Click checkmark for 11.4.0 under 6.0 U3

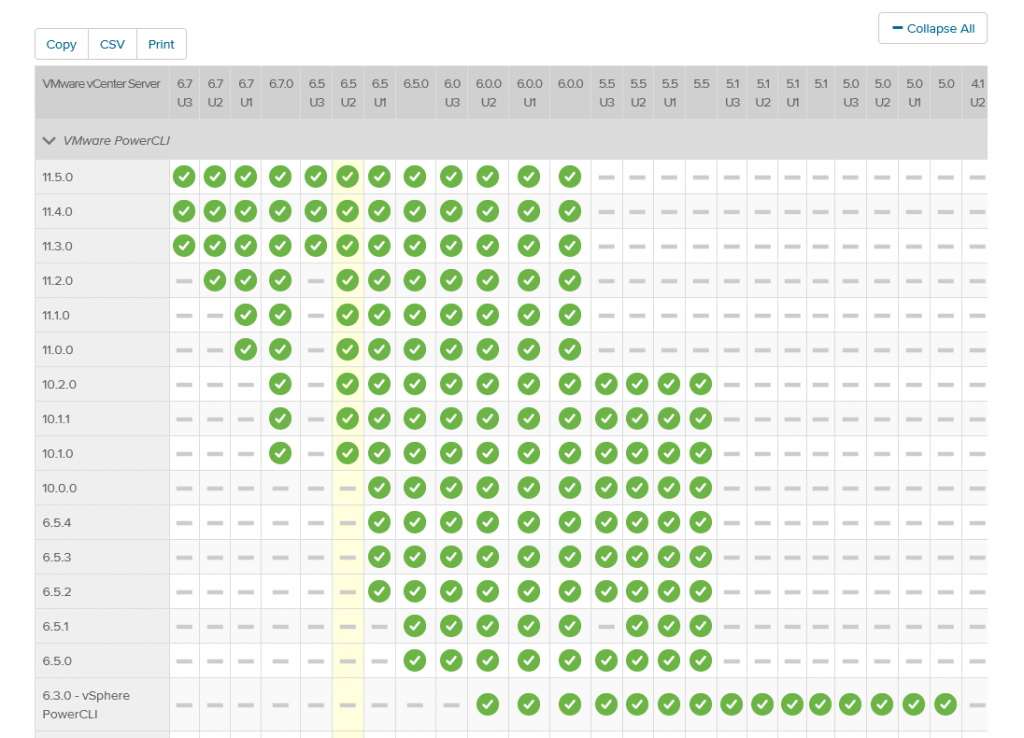click(x=451, y=211)
